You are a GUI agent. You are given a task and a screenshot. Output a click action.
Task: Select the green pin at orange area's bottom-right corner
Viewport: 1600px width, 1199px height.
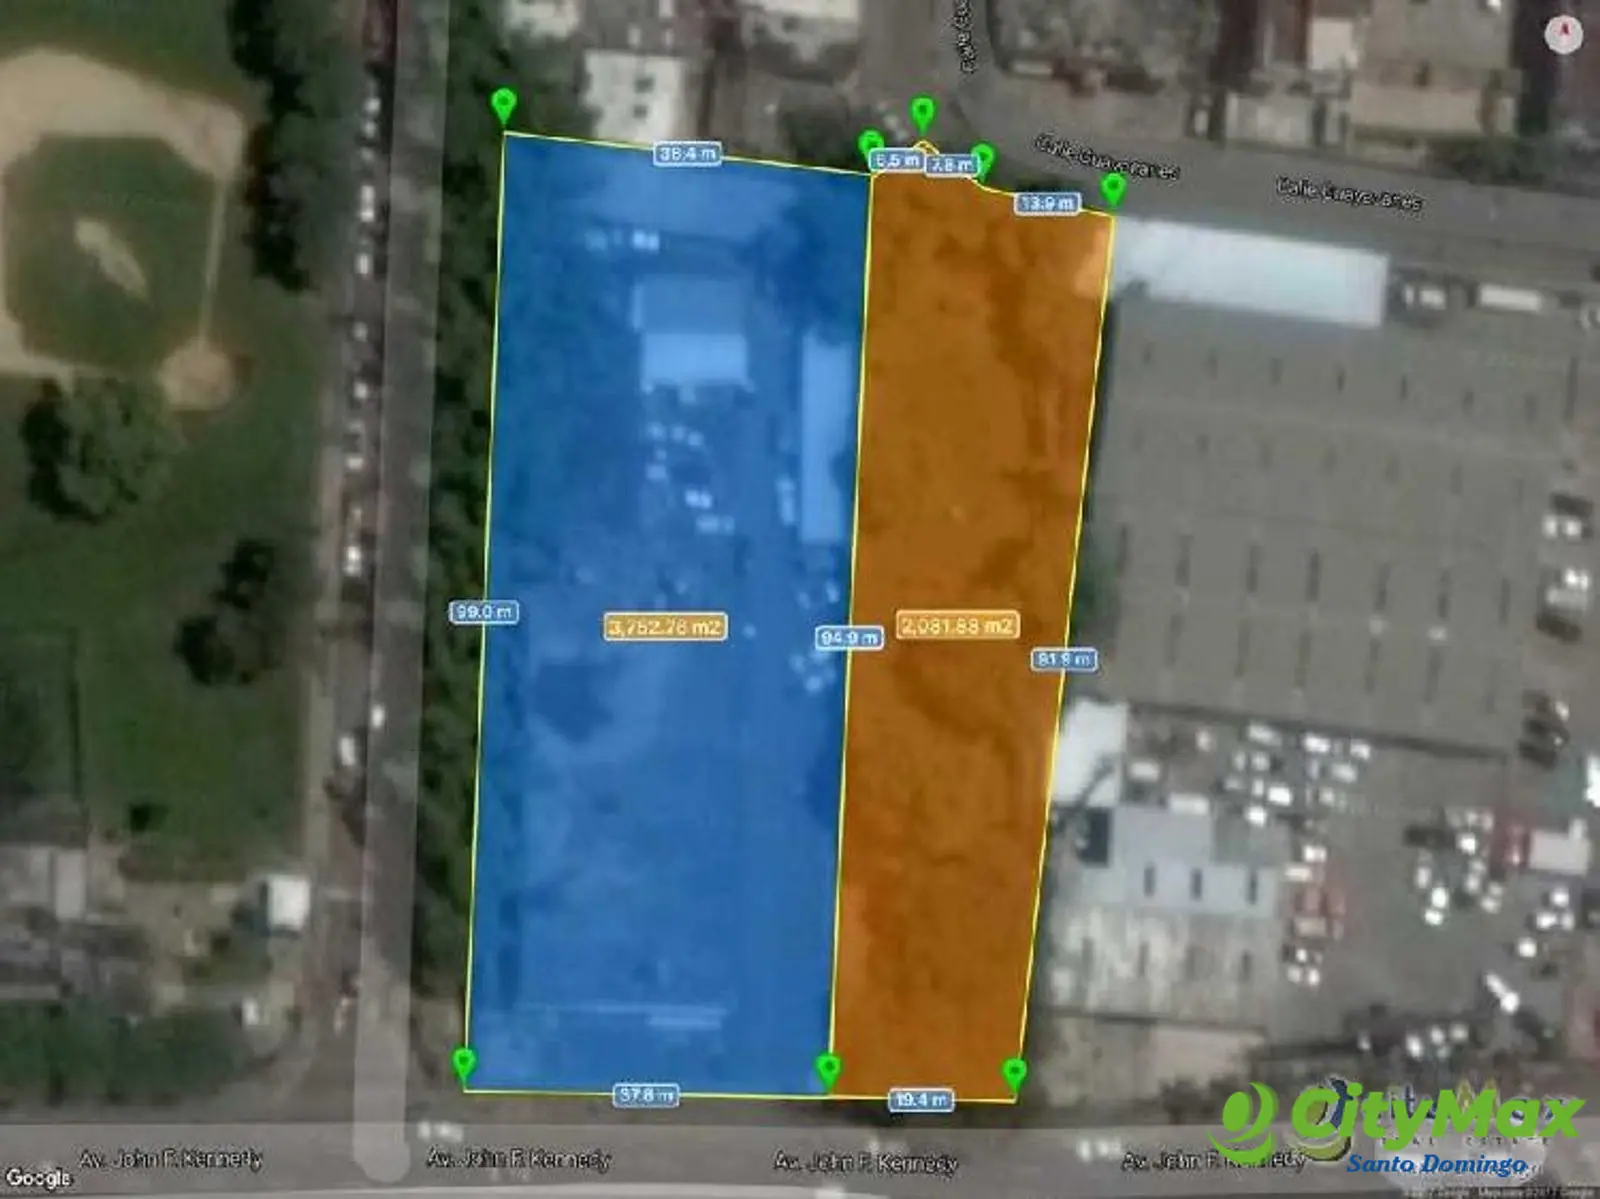click(1014, 1076)
